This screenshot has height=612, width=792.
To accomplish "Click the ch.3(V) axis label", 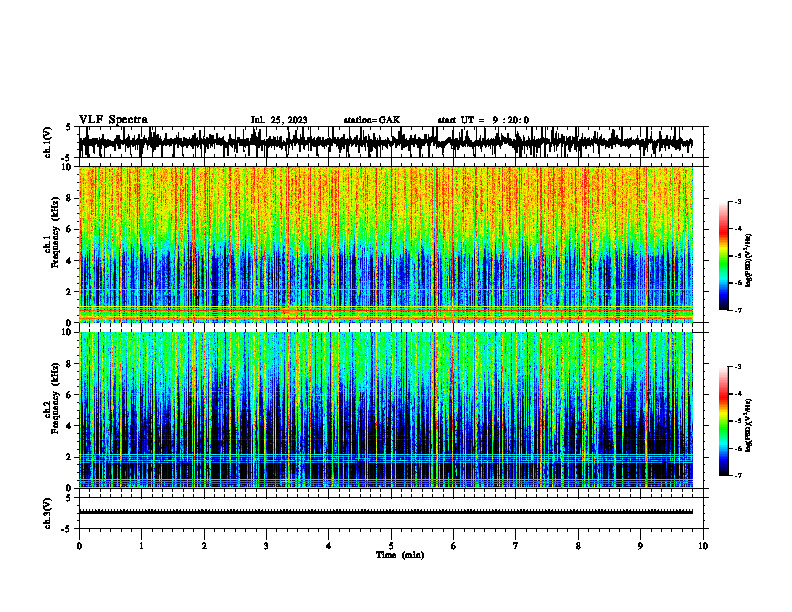I will pos(48,513).
